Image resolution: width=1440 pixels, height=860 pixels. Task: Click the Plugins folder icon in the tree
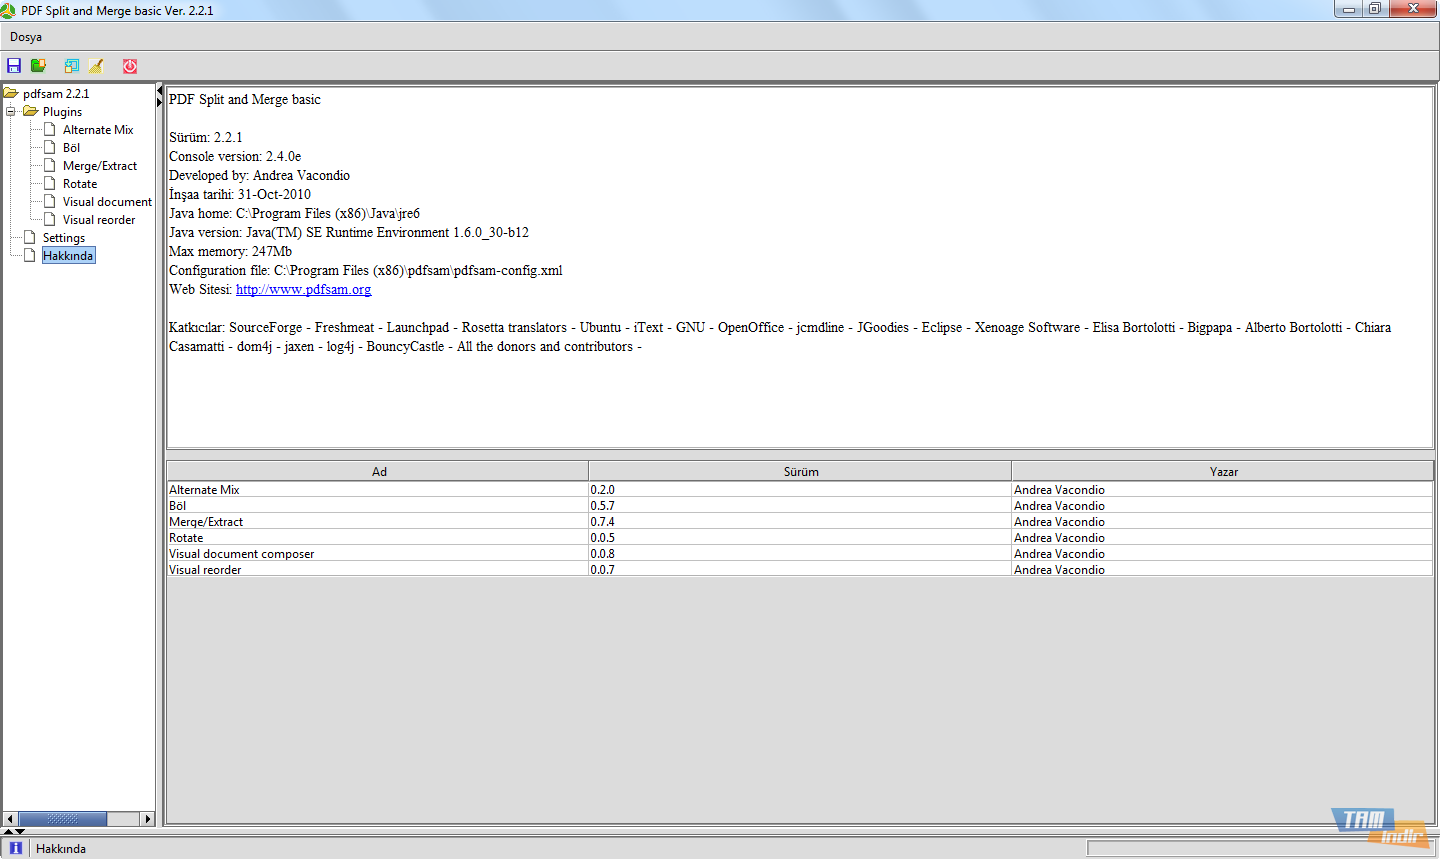coord(31,111)
